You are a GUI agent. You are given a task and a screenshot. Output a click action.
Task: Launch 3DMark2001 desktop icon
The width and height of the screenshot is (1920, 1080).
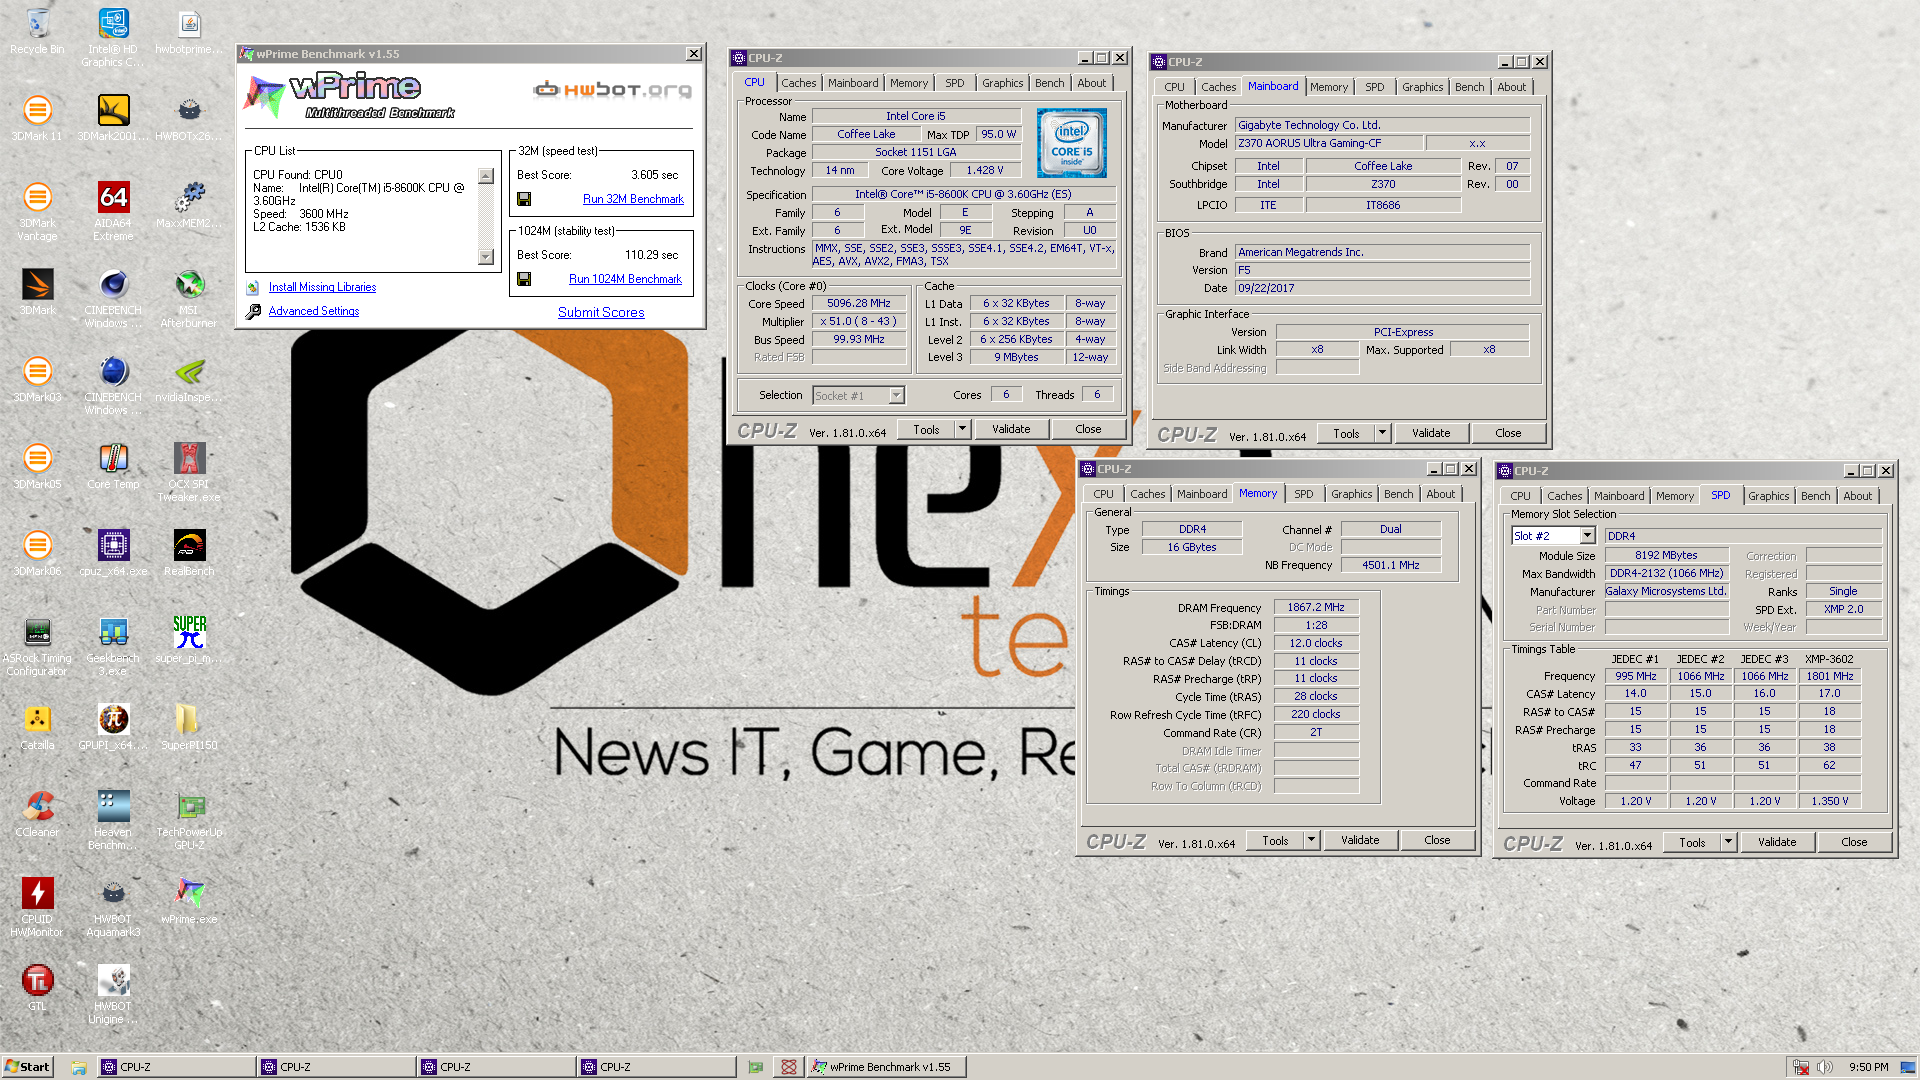point(113,118)
